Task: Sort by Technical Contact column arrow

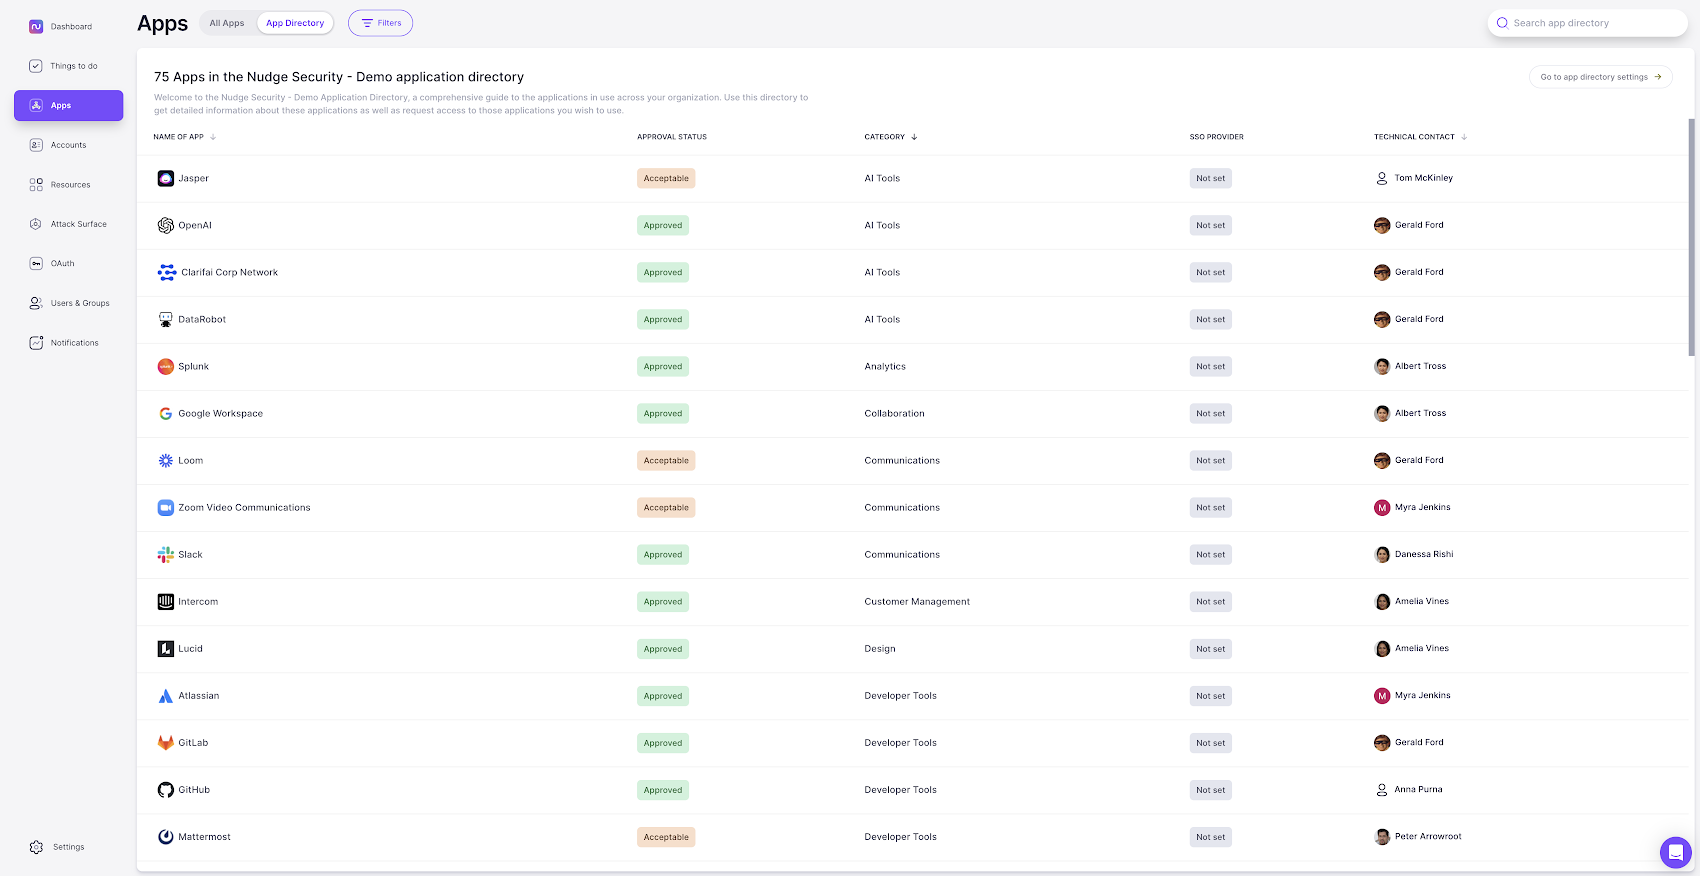Action: [1464, 137]
